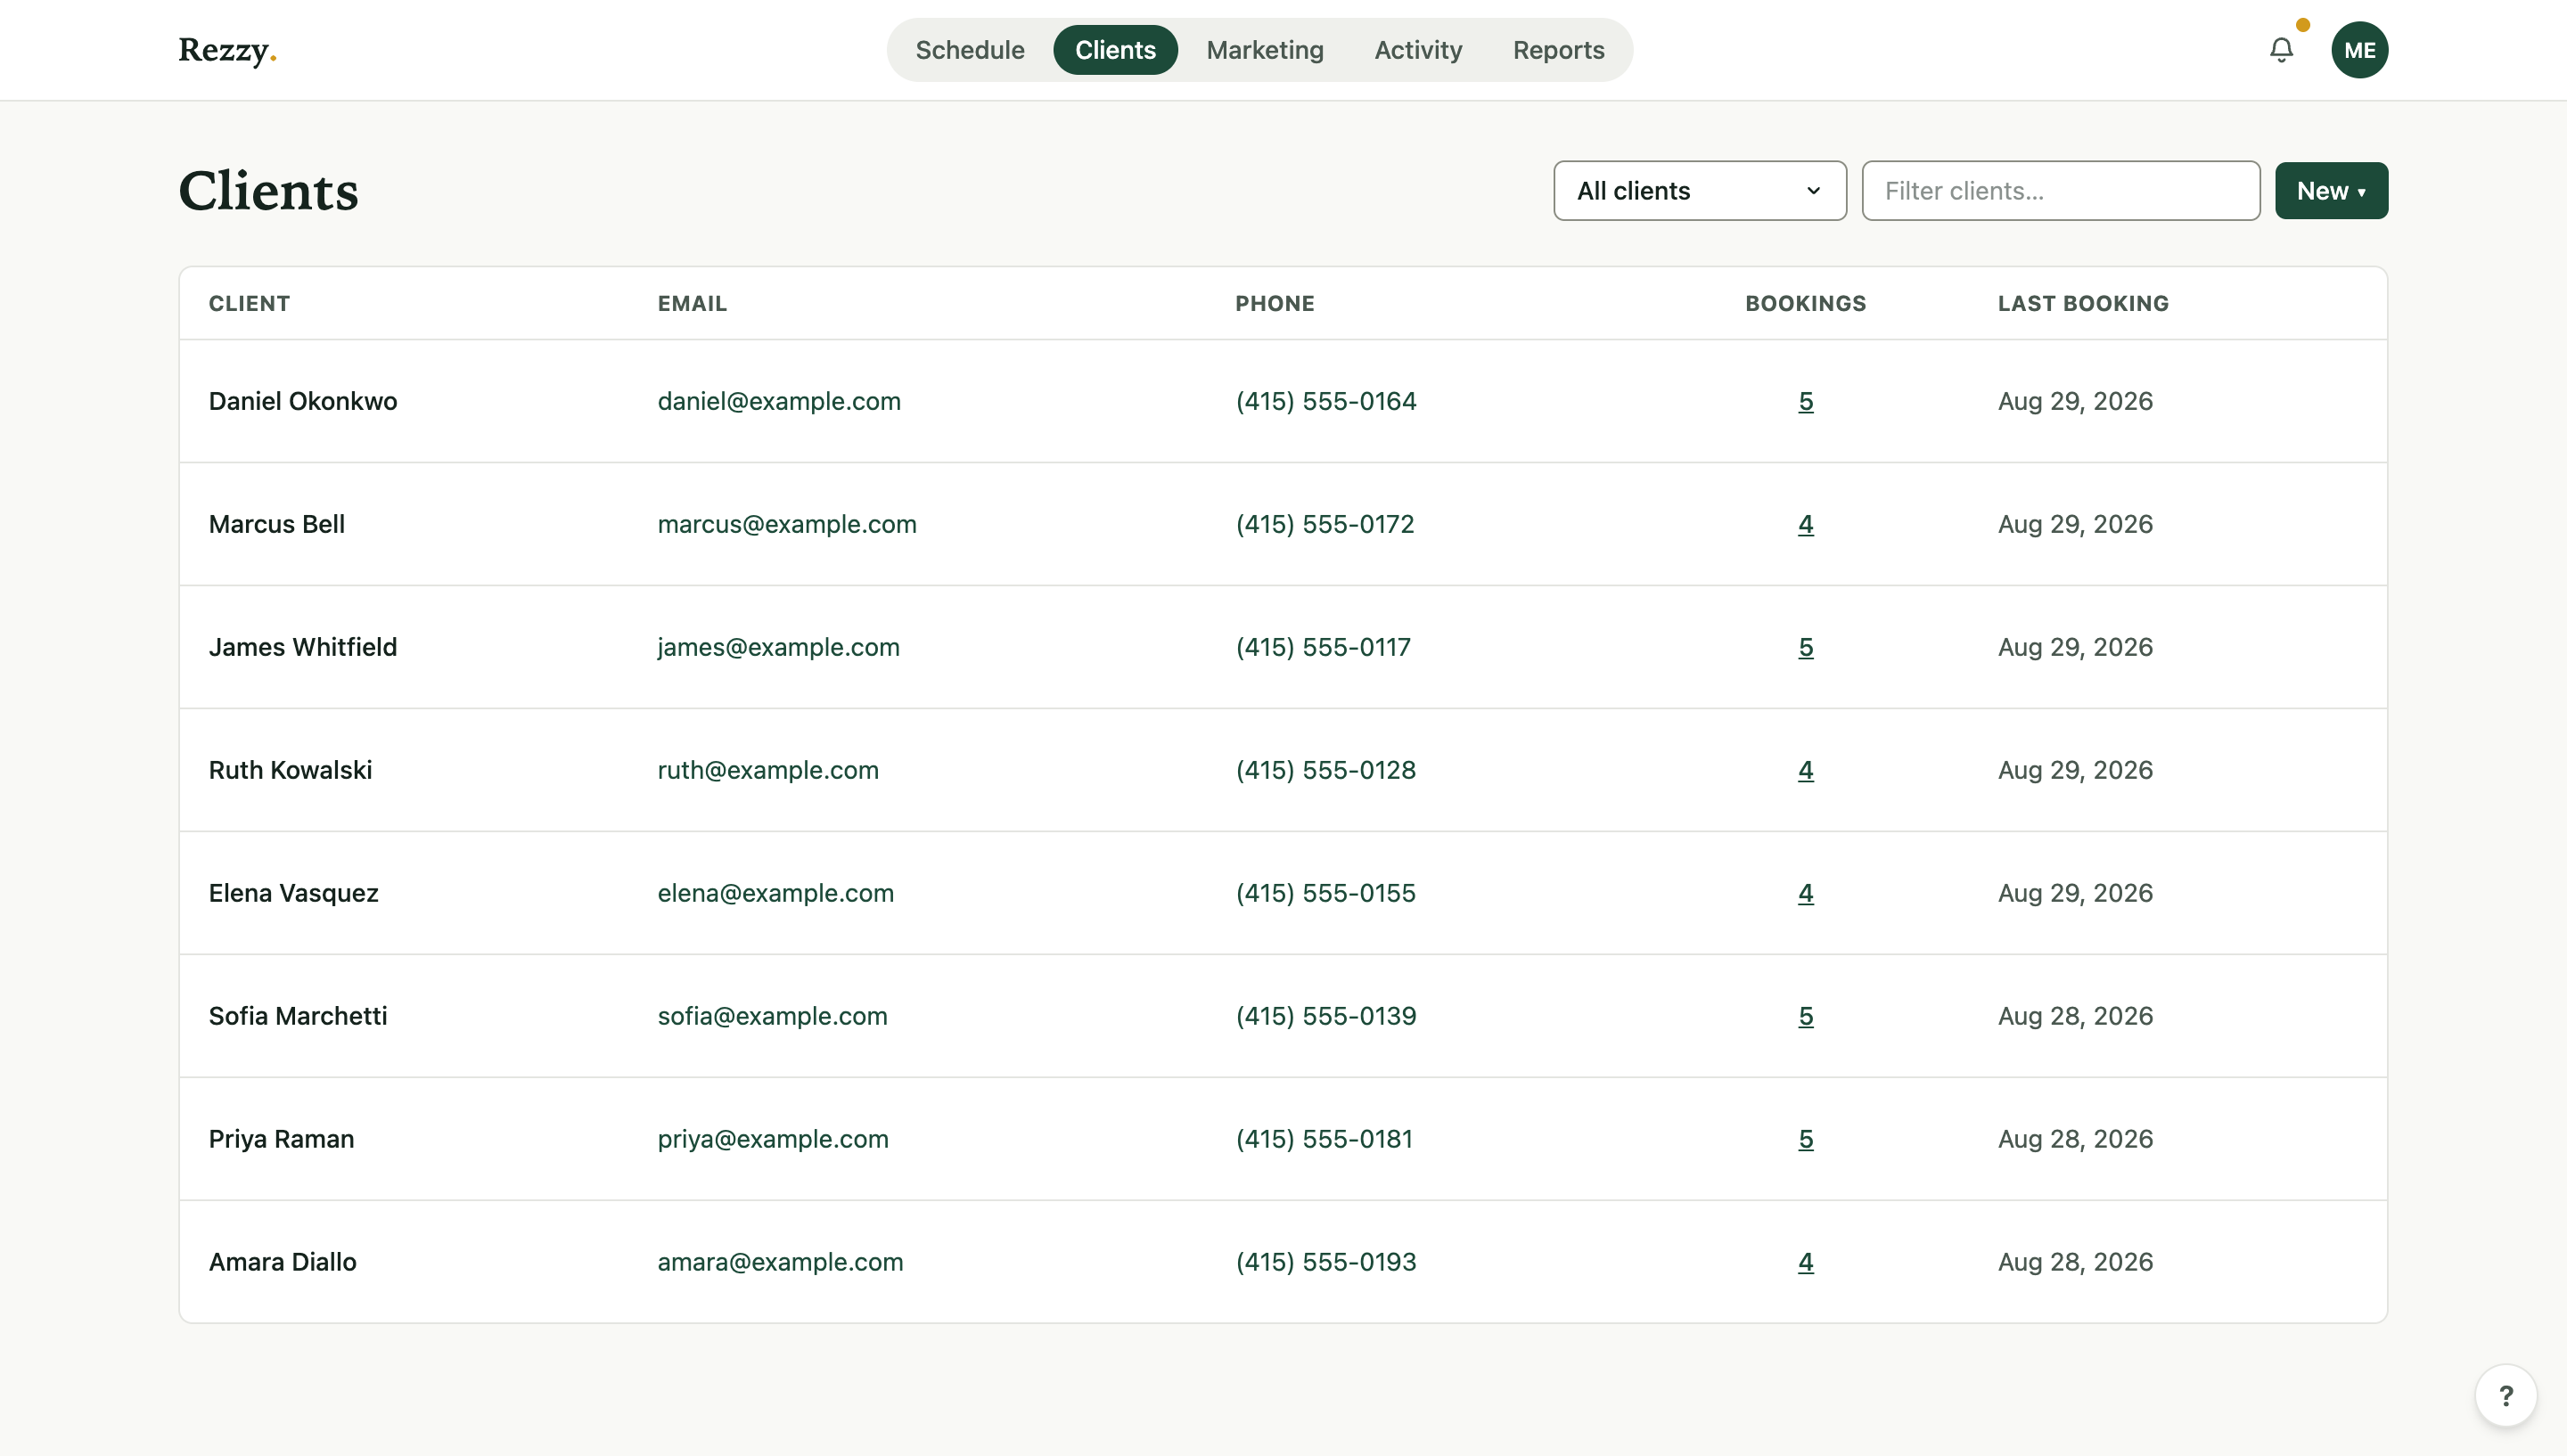Open the Marketing tab

pyautogui.click(x=1264, y=50)
